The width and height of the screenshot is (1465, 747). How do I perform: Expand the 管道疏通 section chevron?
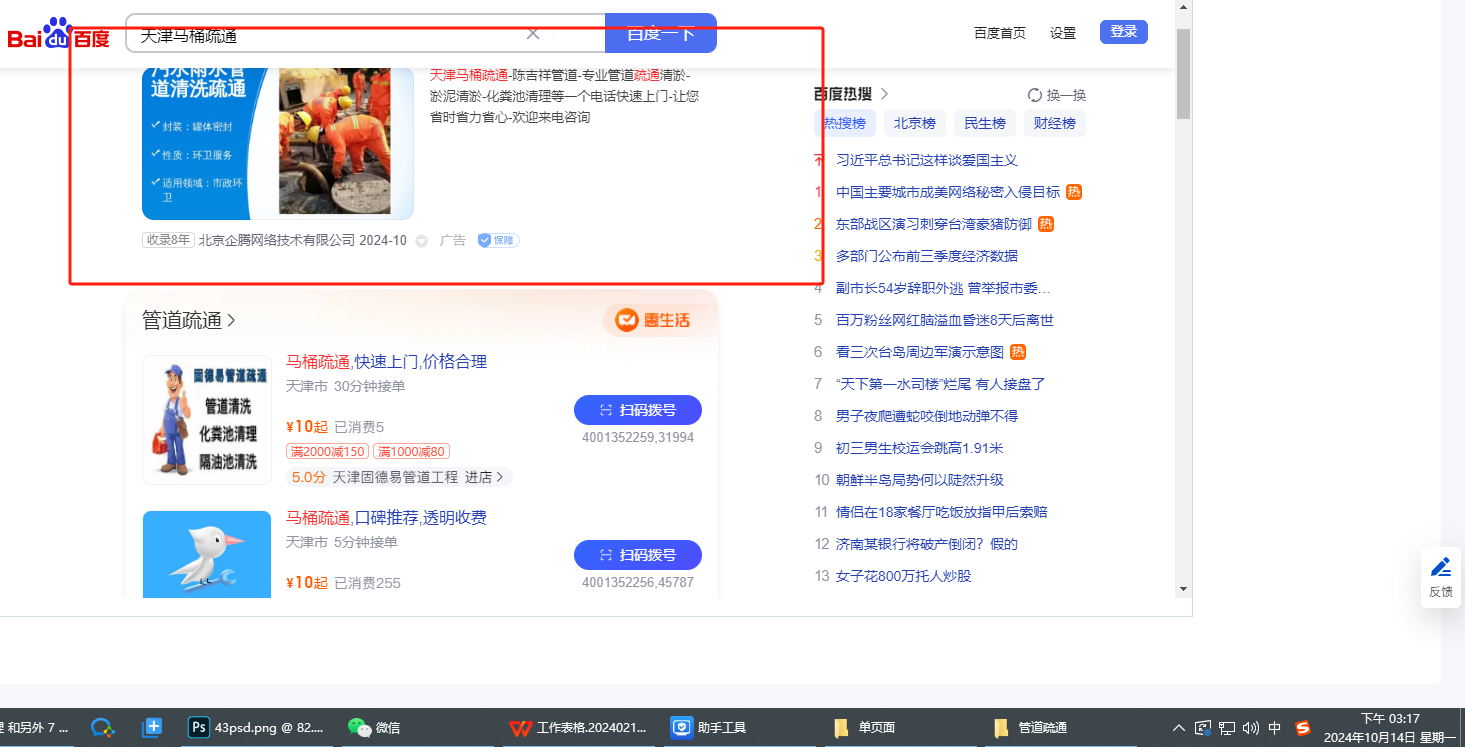[x=232, y=321]
